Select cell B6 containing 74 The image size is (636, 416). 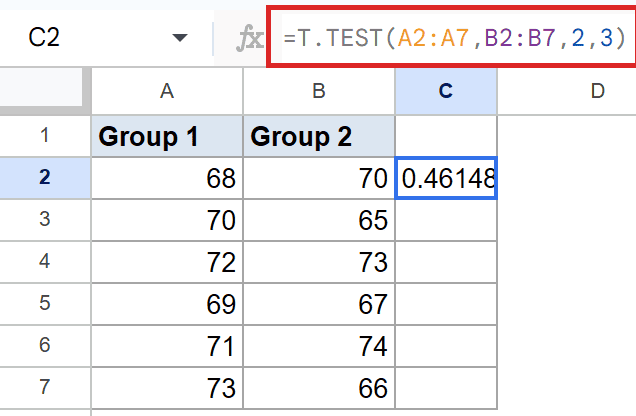coord(319,346)
